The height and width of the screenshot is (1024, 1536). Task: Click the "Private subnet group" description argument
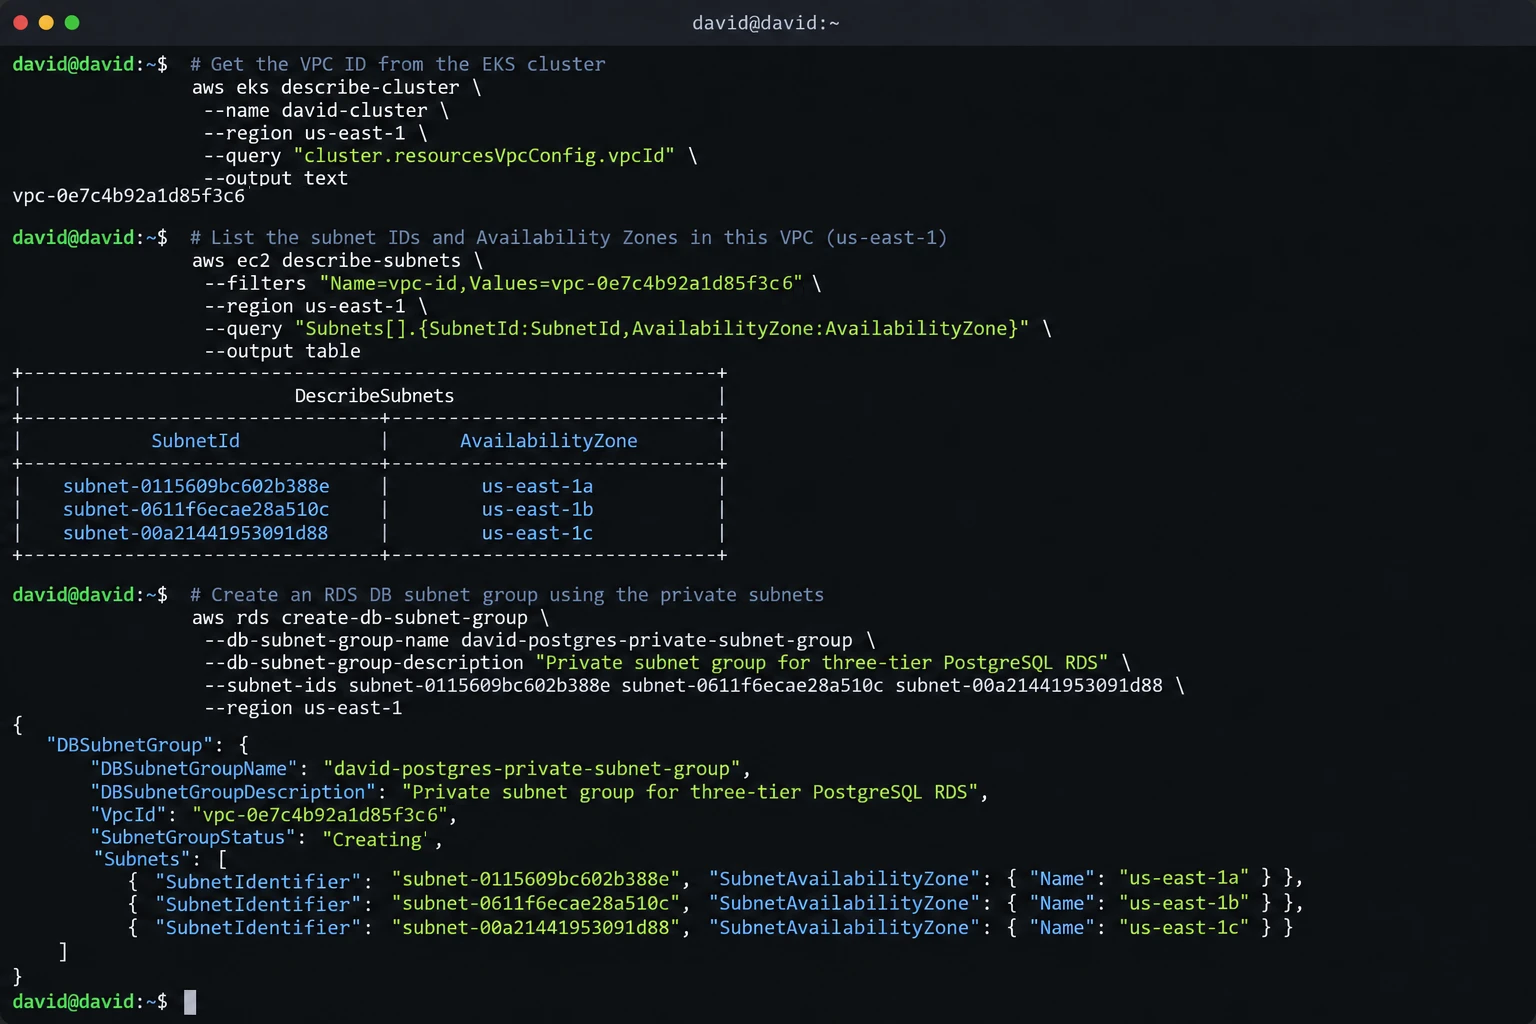pyautogui.click(x=822, y=663)
